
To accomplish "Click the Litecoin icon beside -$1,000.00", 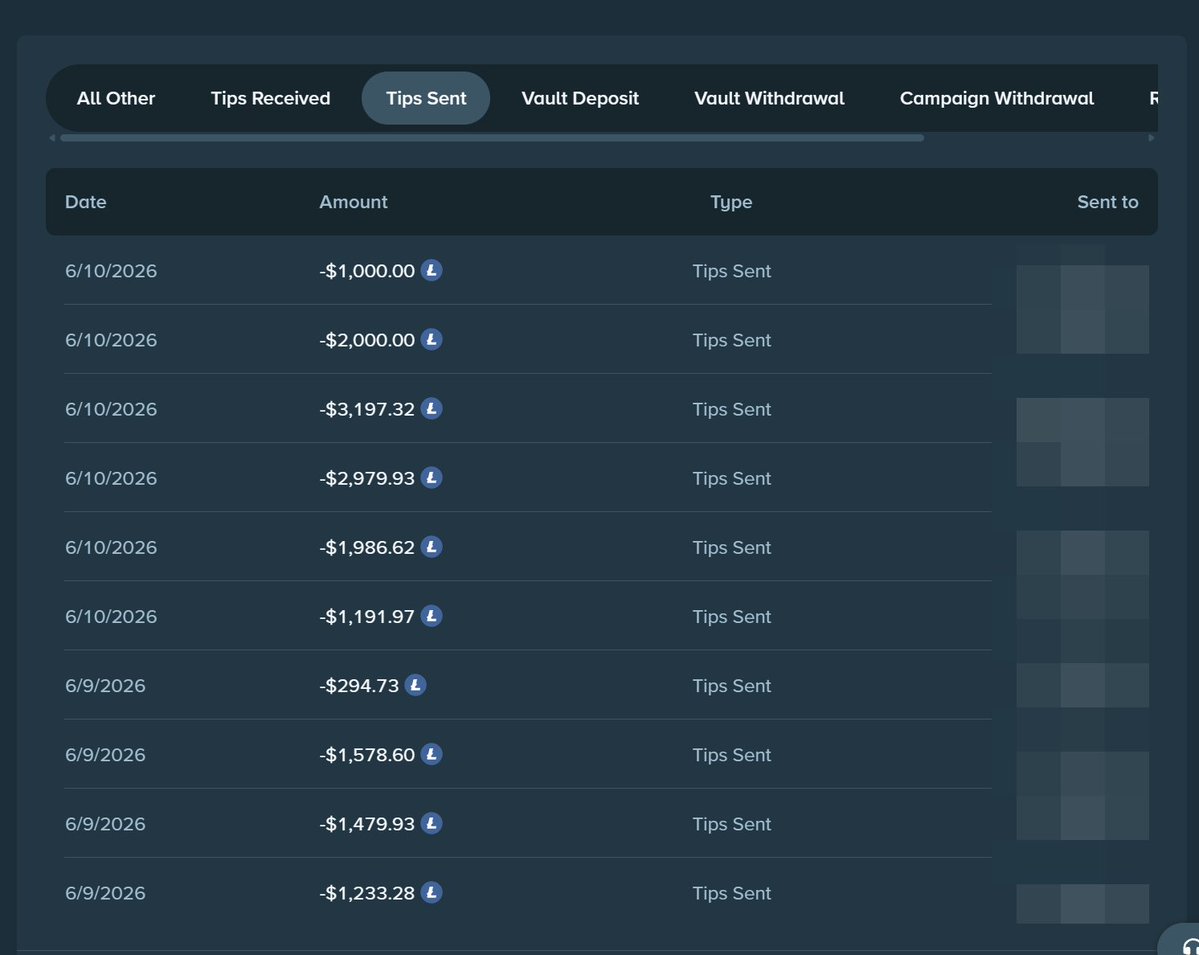I will click(431, 271).
